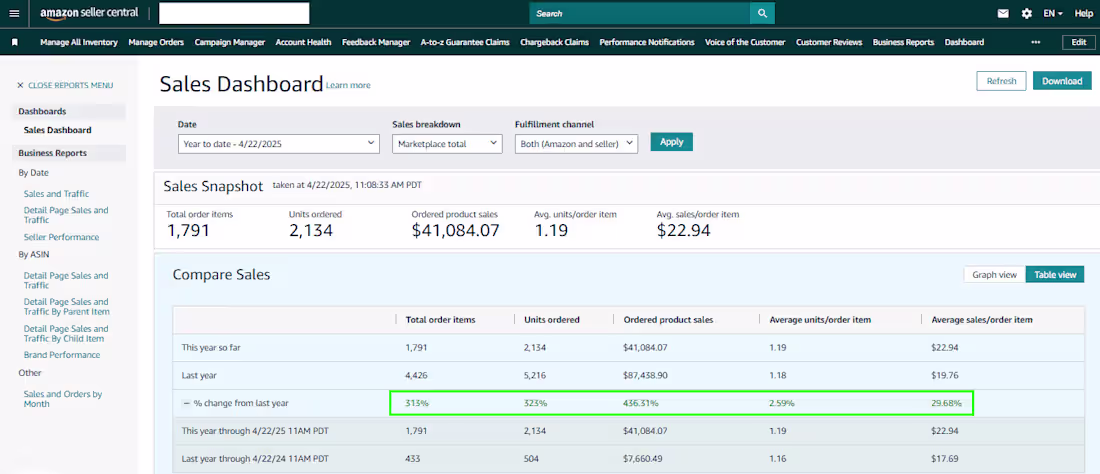Switch to Table view
This screenshot has height=474, width=1100.
point(1055,275)
